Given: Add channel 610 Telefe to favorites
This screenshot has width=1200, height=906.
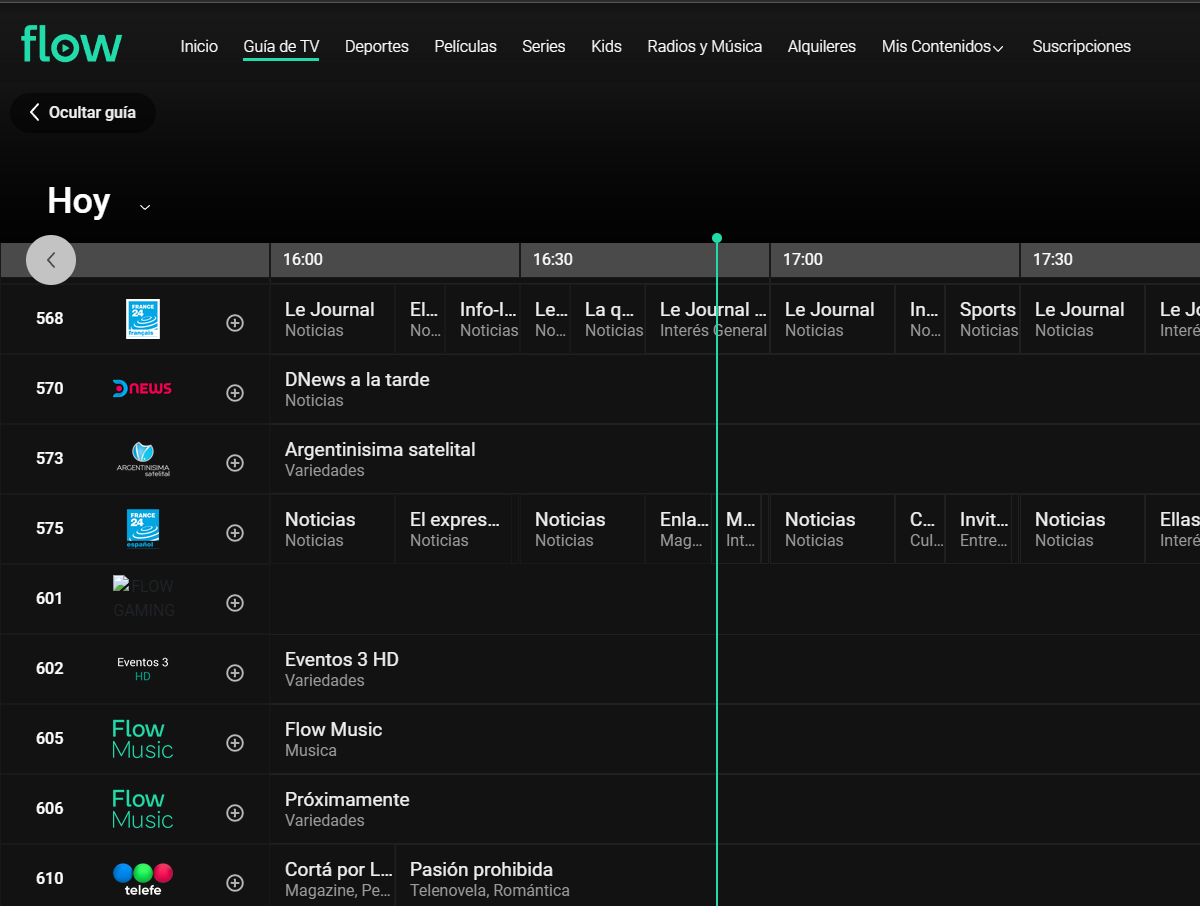Looking at the screenshot, I should (235, 883).
